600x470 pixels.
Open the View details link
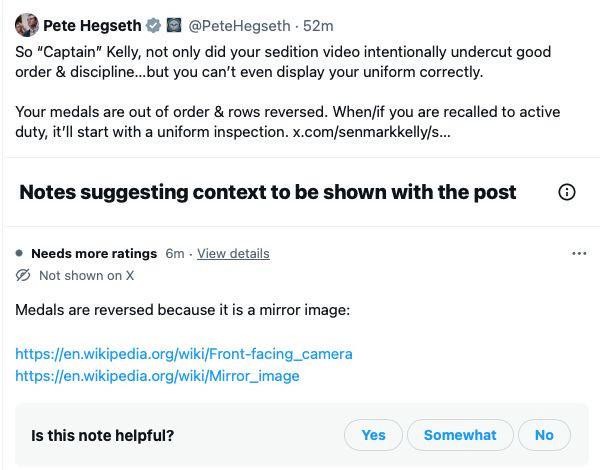(233, 254)
